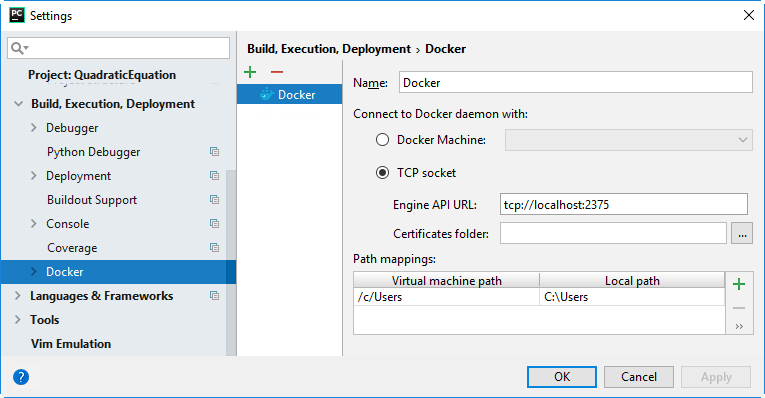Screen dimensions: 765x398
Task: Open Vim Emulation settings
Action: click(x=71, y=343)
